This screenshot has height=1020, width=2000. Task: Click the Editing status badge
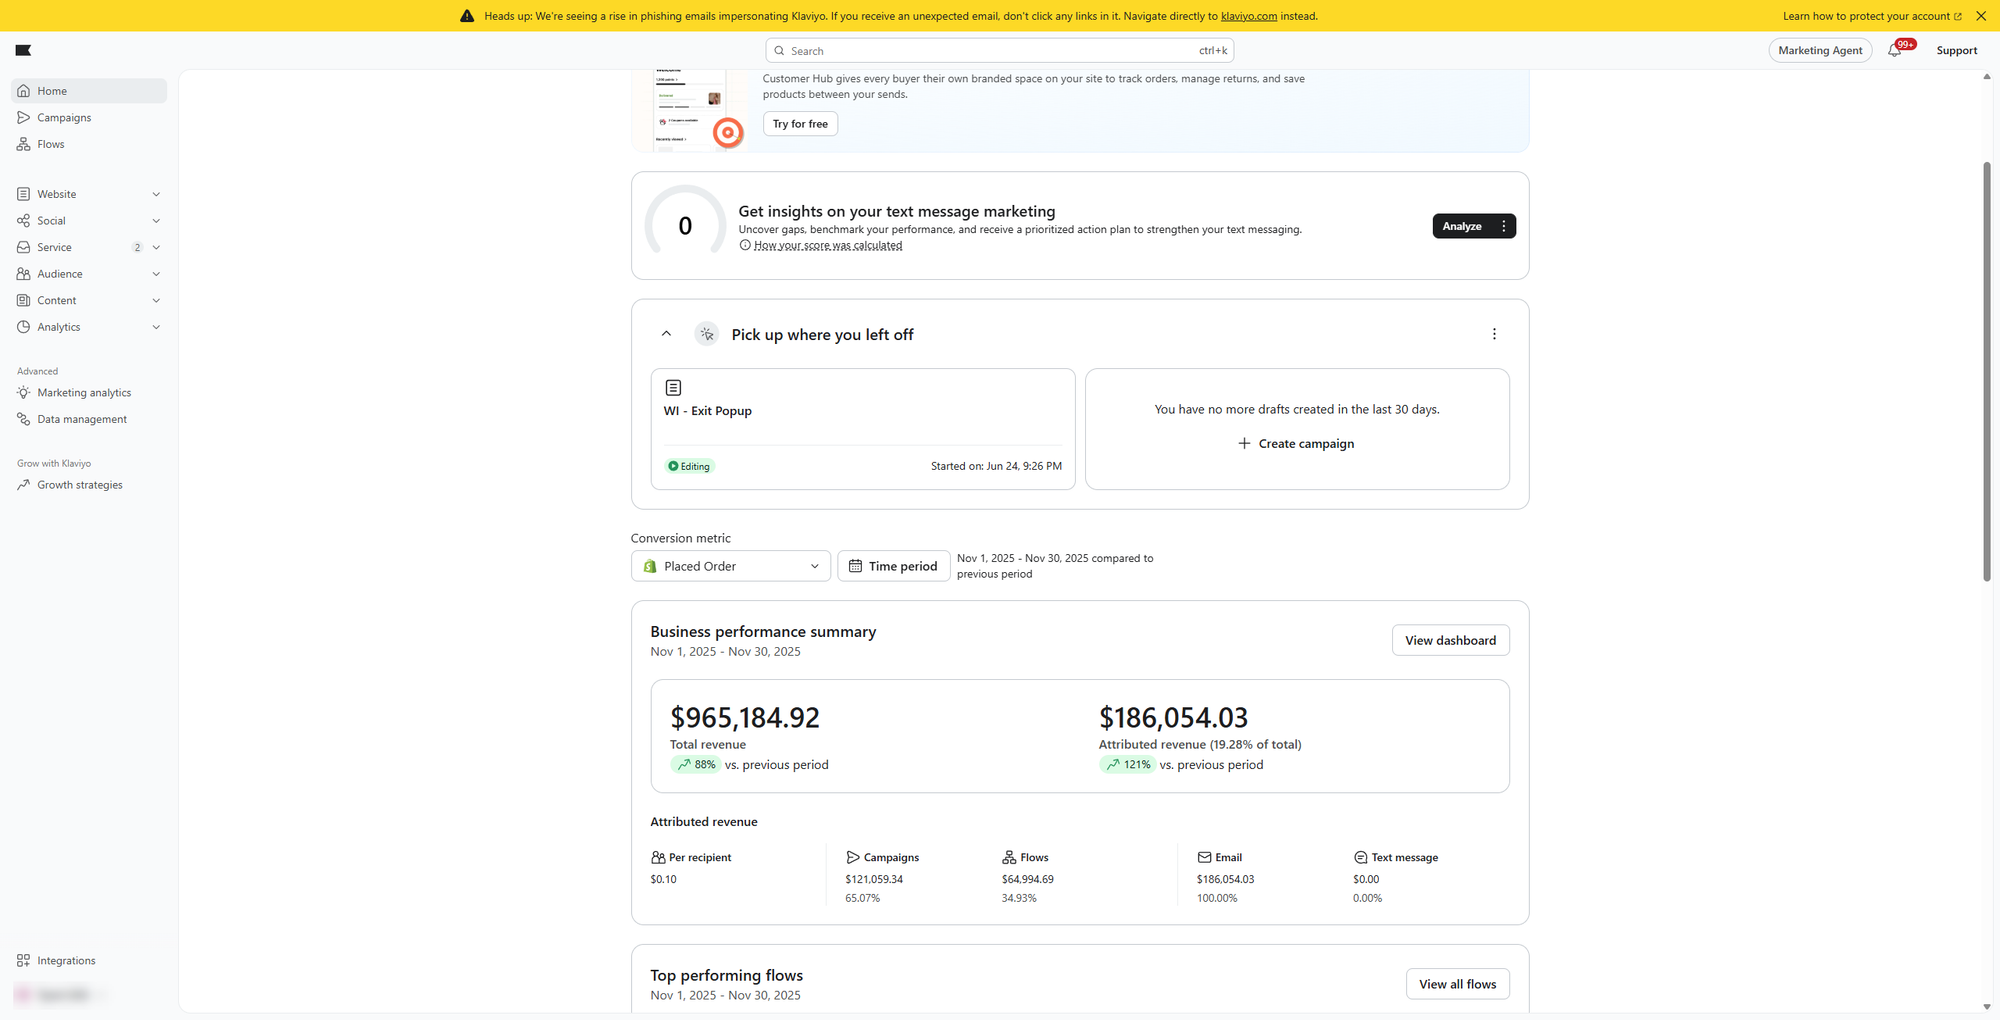click(690, 466)
